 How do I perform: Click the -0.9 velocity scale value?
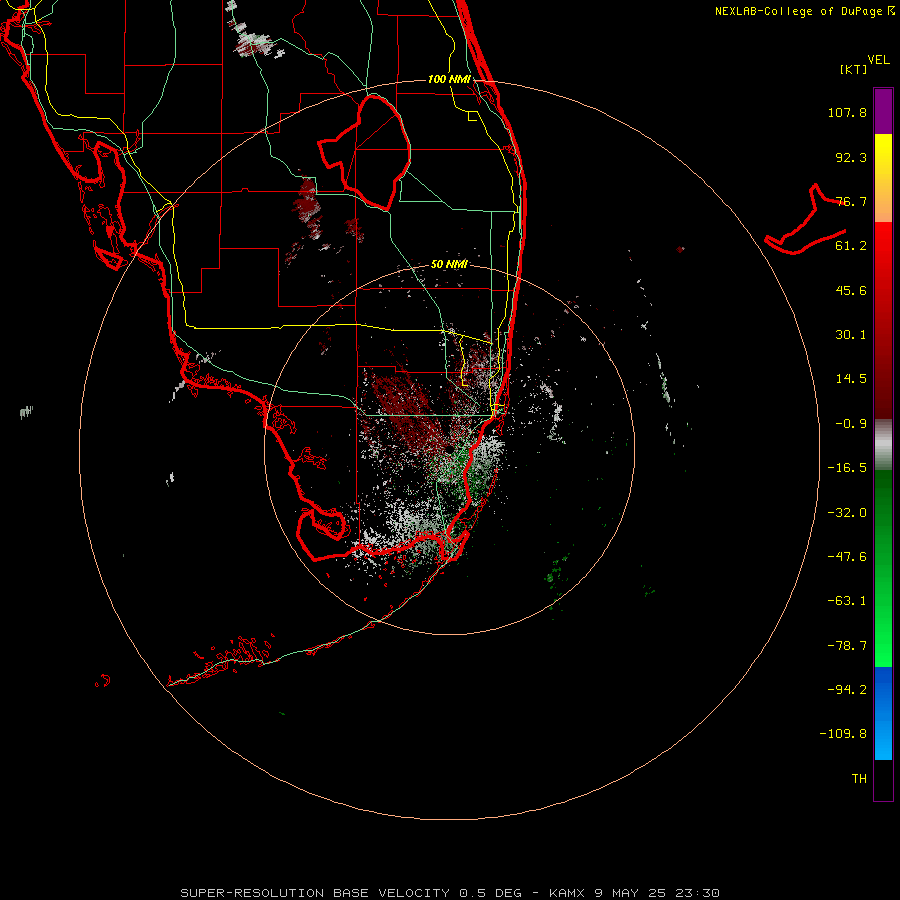click(x=851, y=424)
